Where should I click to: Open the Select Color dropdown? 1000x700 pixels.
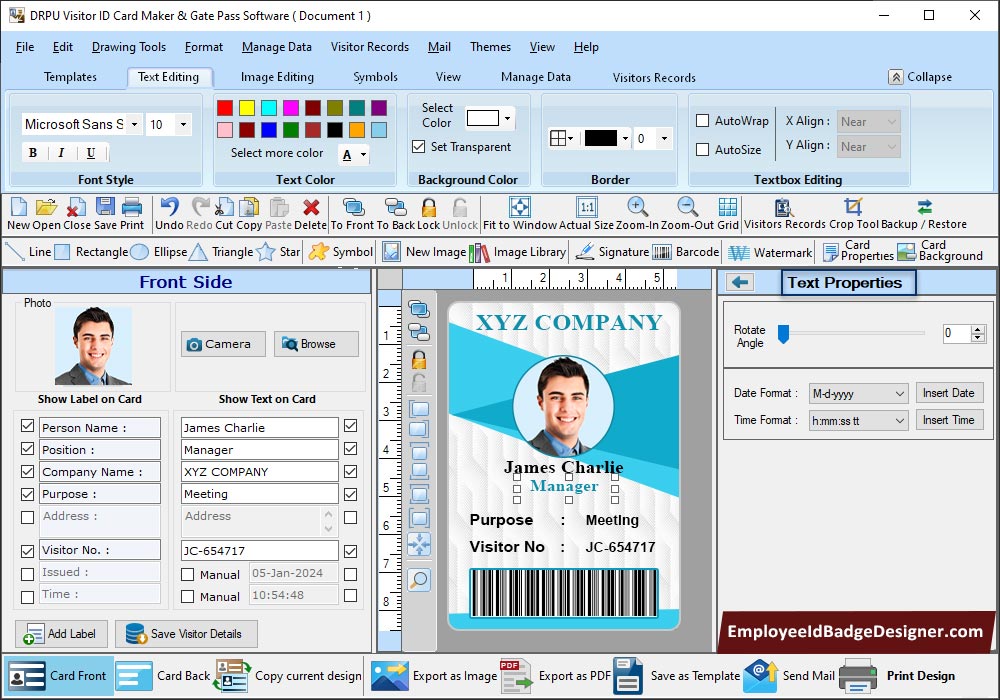tap(507, 118)
